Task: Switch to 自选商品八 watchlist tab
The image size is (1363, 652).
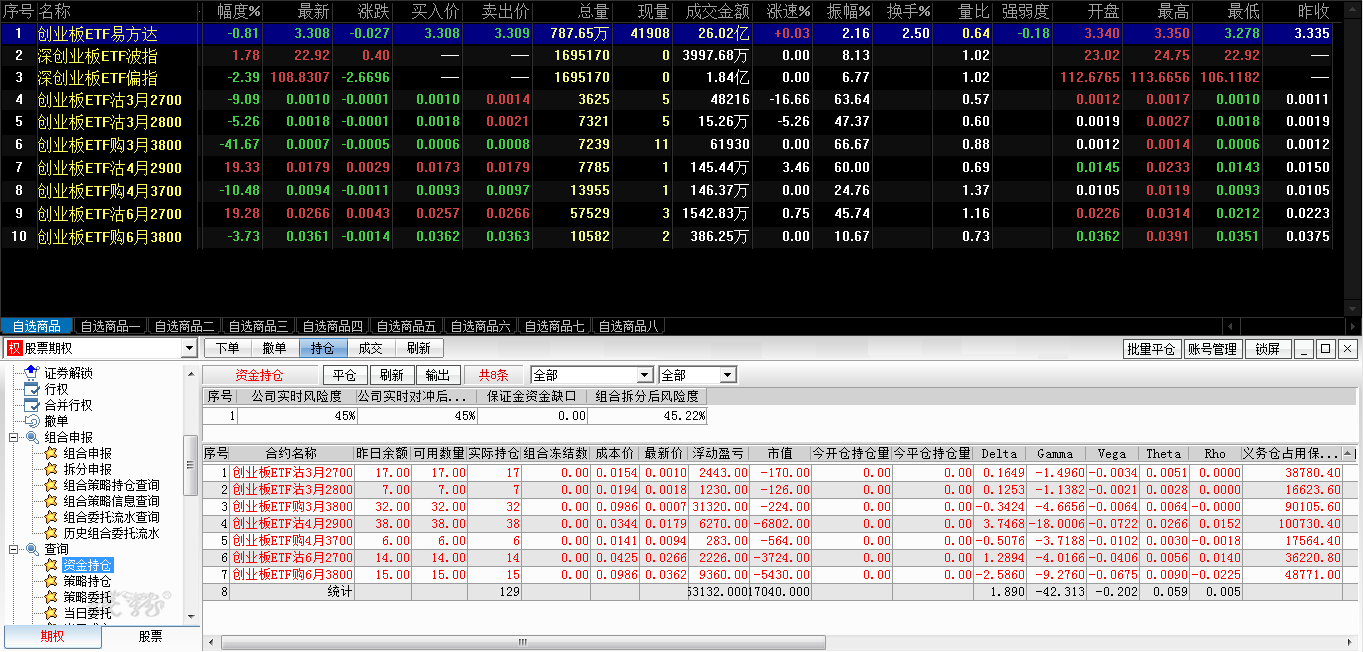Action: [x=628, y=326]
